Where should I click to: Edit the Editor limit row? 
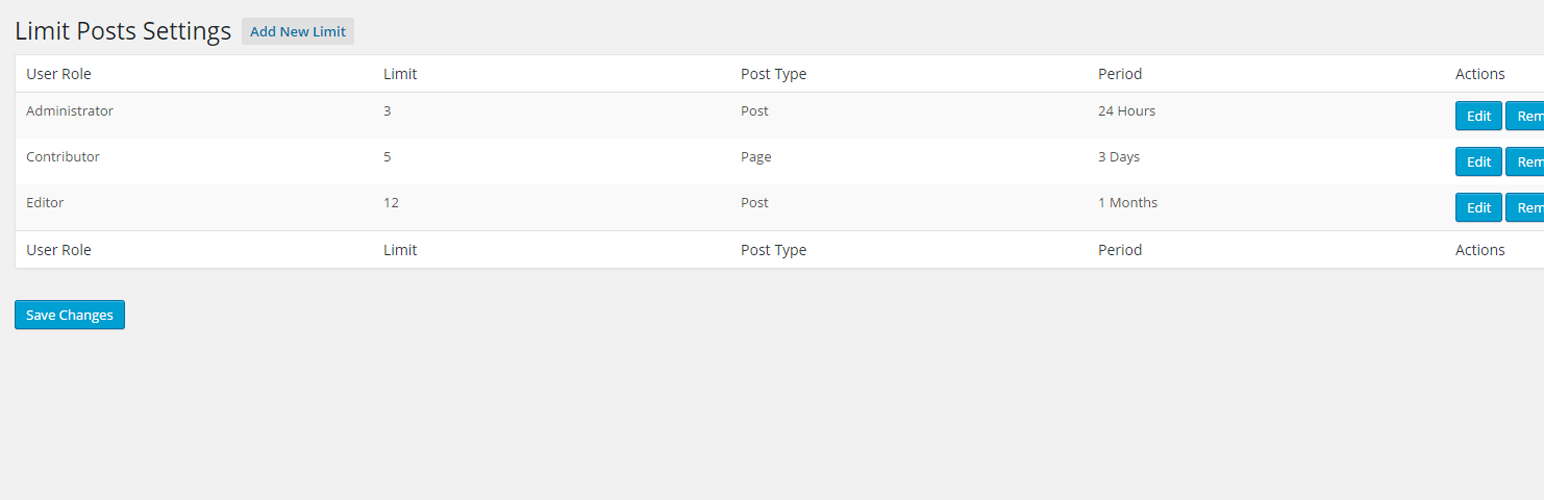click(x=1478, y=207)
